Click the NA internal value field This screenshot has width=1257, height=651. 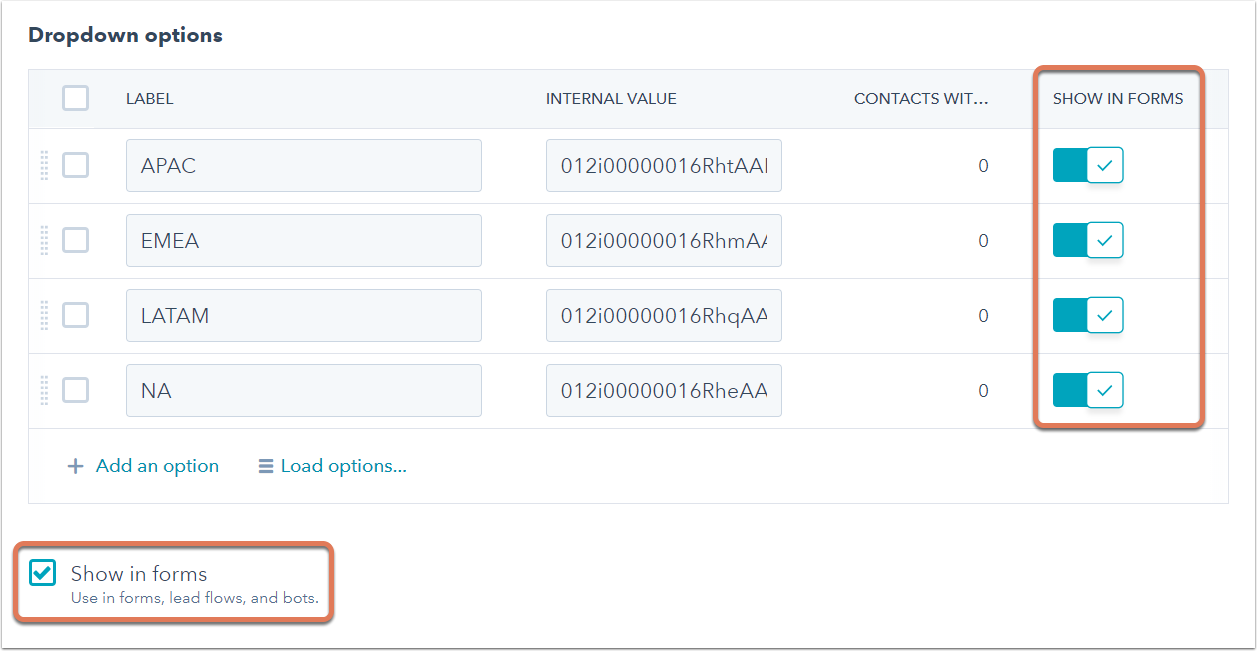663,390
